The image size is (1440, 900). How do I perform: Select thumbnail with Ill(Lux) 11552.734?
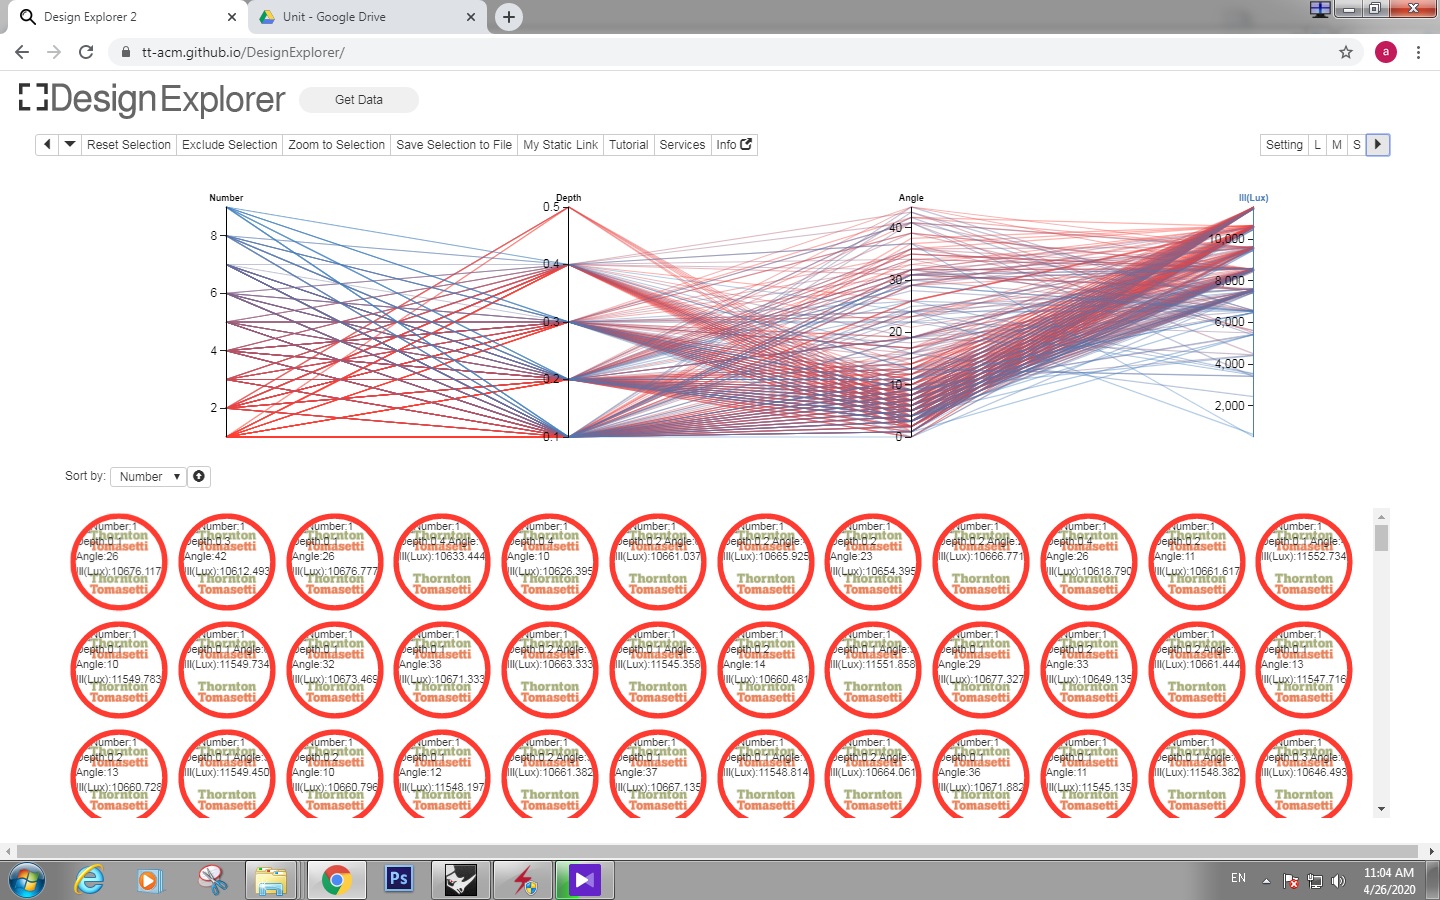click(1304, 562)
